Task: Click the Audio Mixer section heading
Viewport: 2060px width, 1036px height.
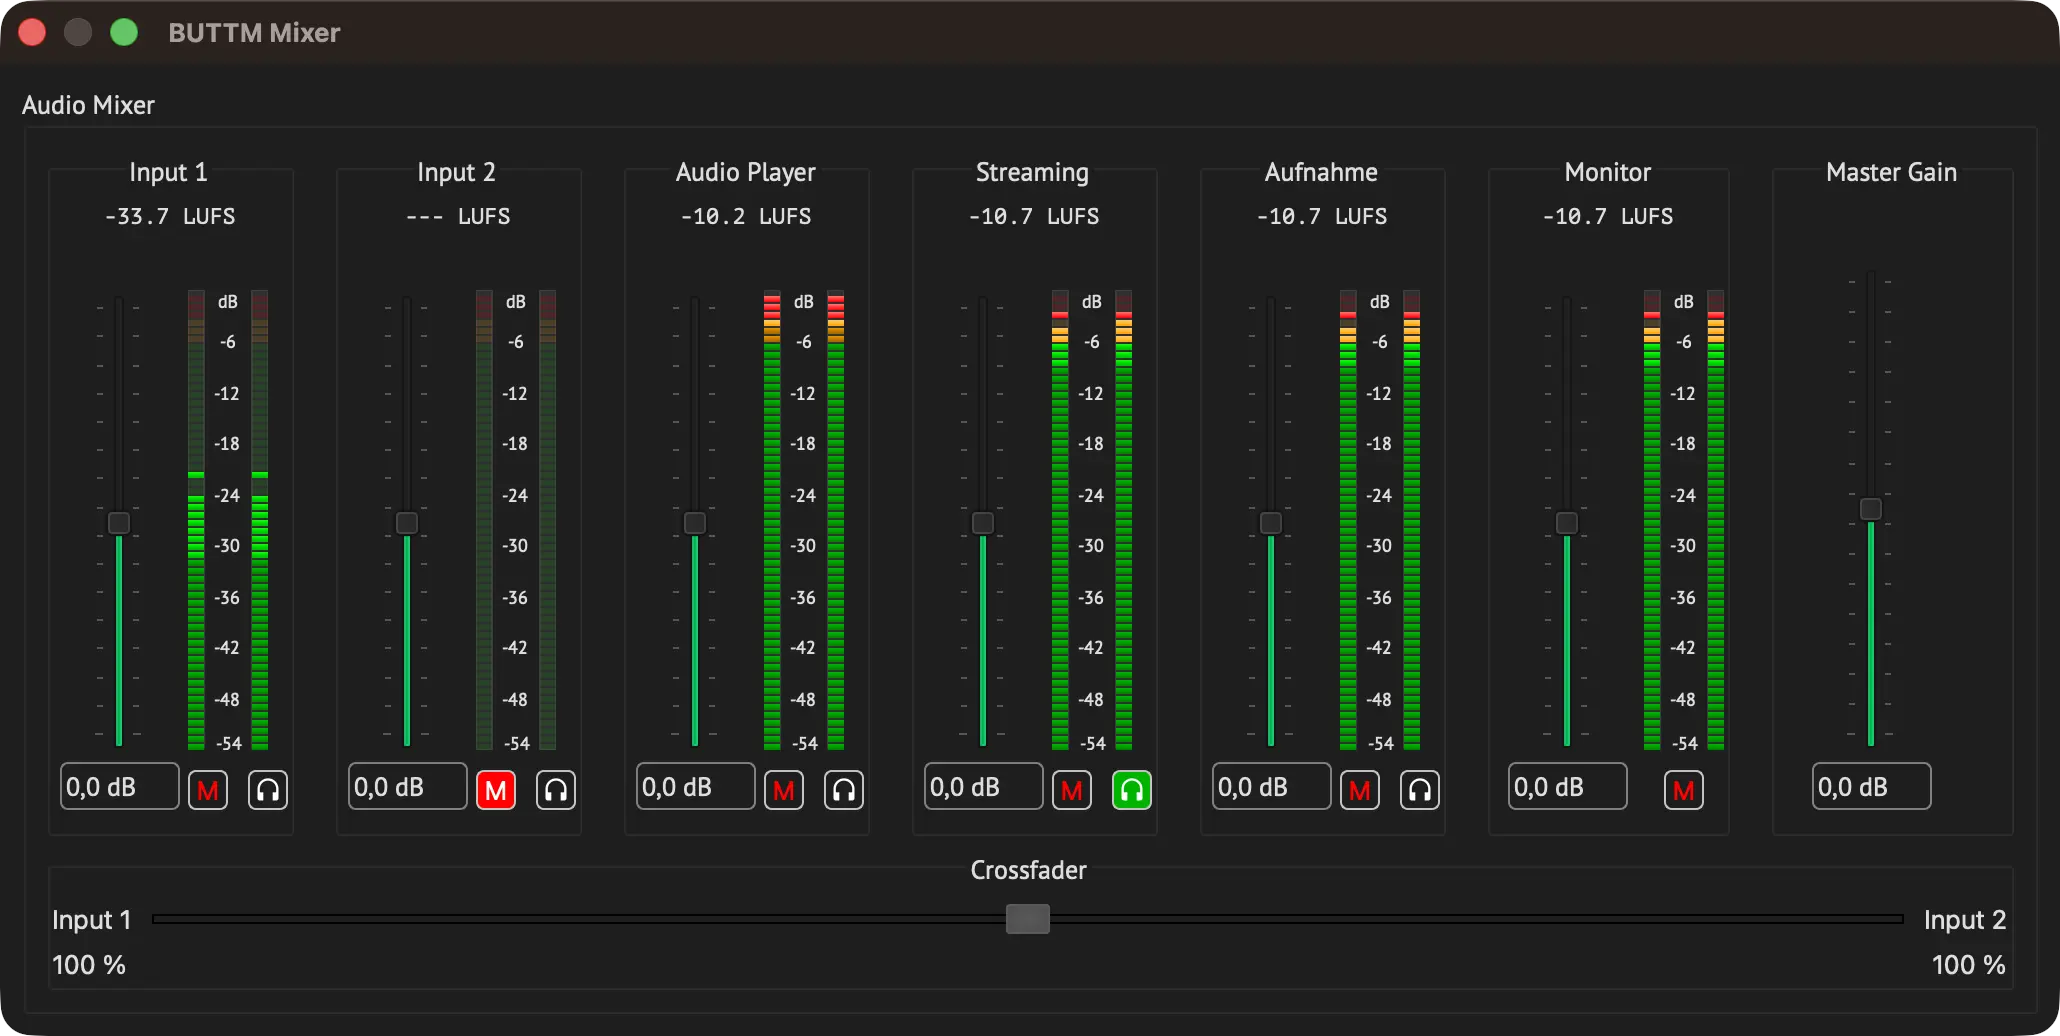Action: pyautogui.click(x=88, y=105)
